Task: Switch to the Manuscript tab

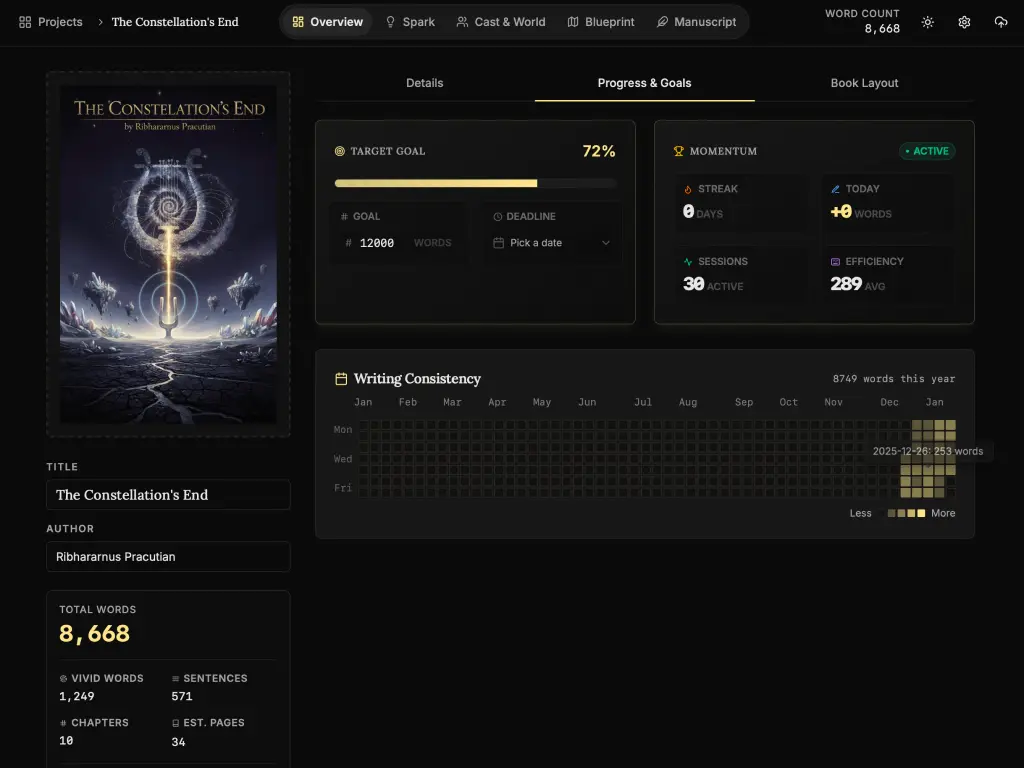Action: click(697, 21)
